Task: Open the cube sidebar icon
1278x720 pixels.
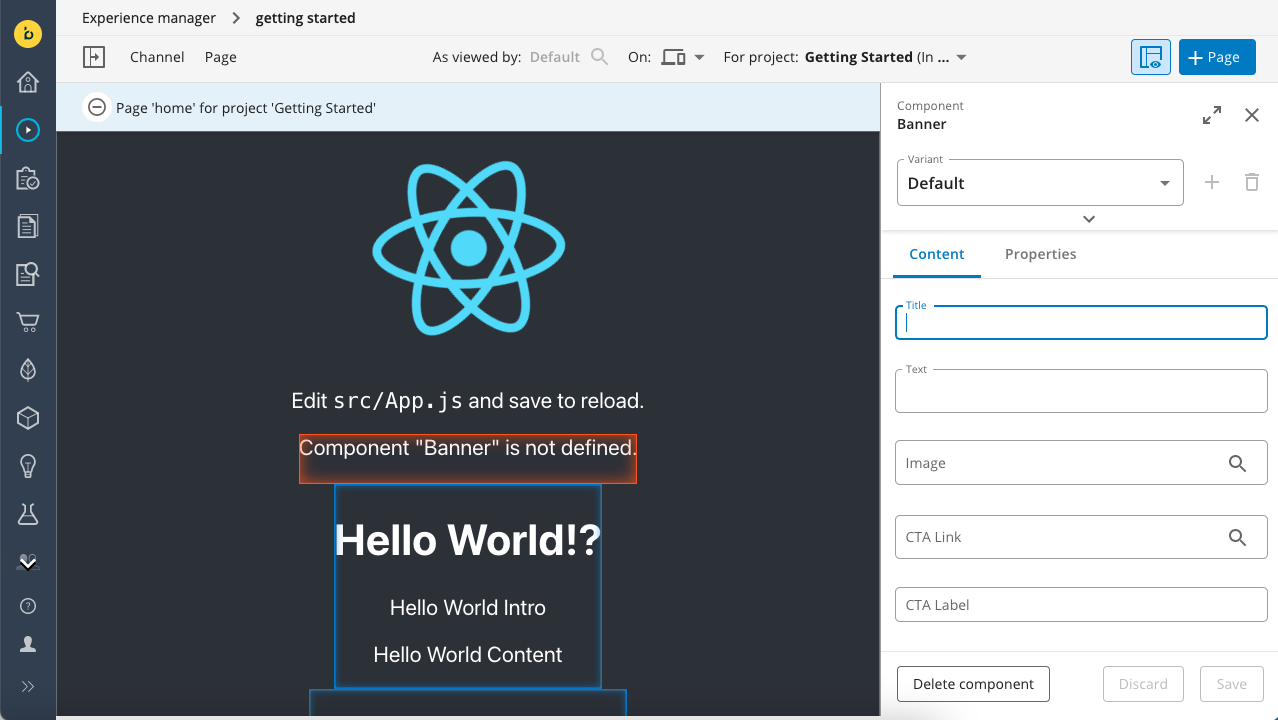Action: click(28, 418)
